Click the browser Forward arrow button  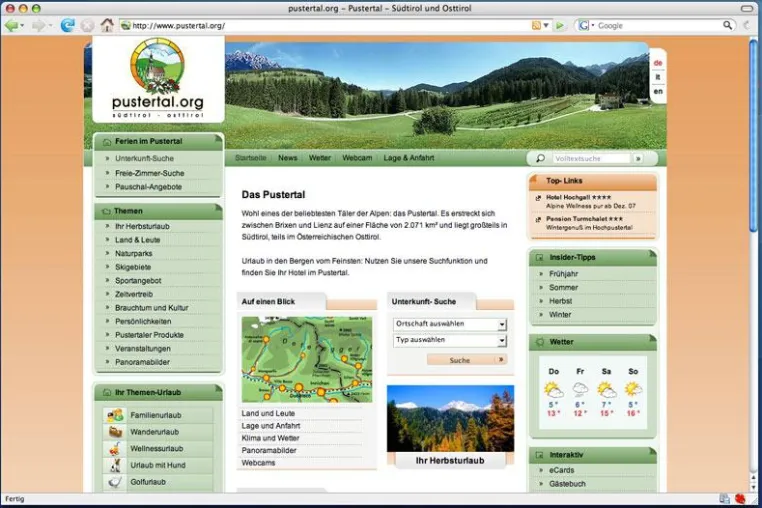(x=38, y=25)
